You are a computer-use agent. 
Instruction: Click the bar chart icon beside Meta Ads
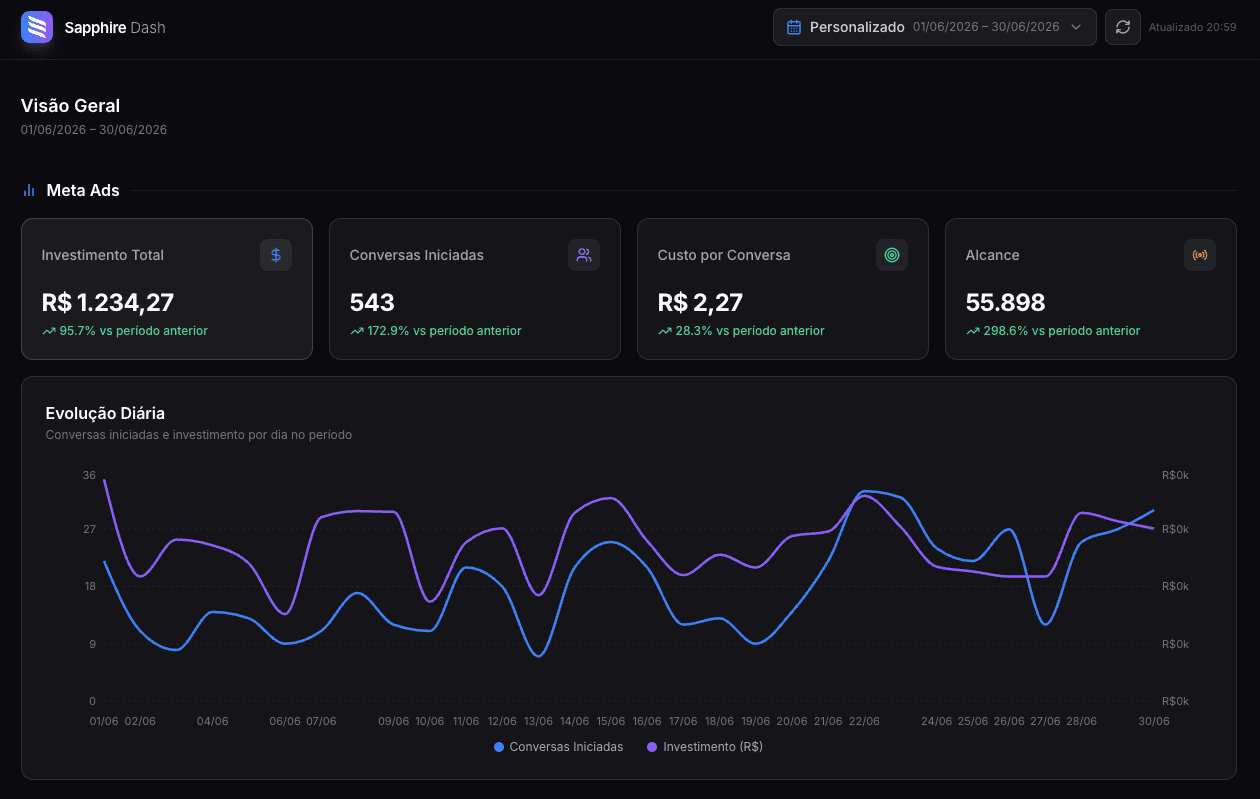pos(29,190)
